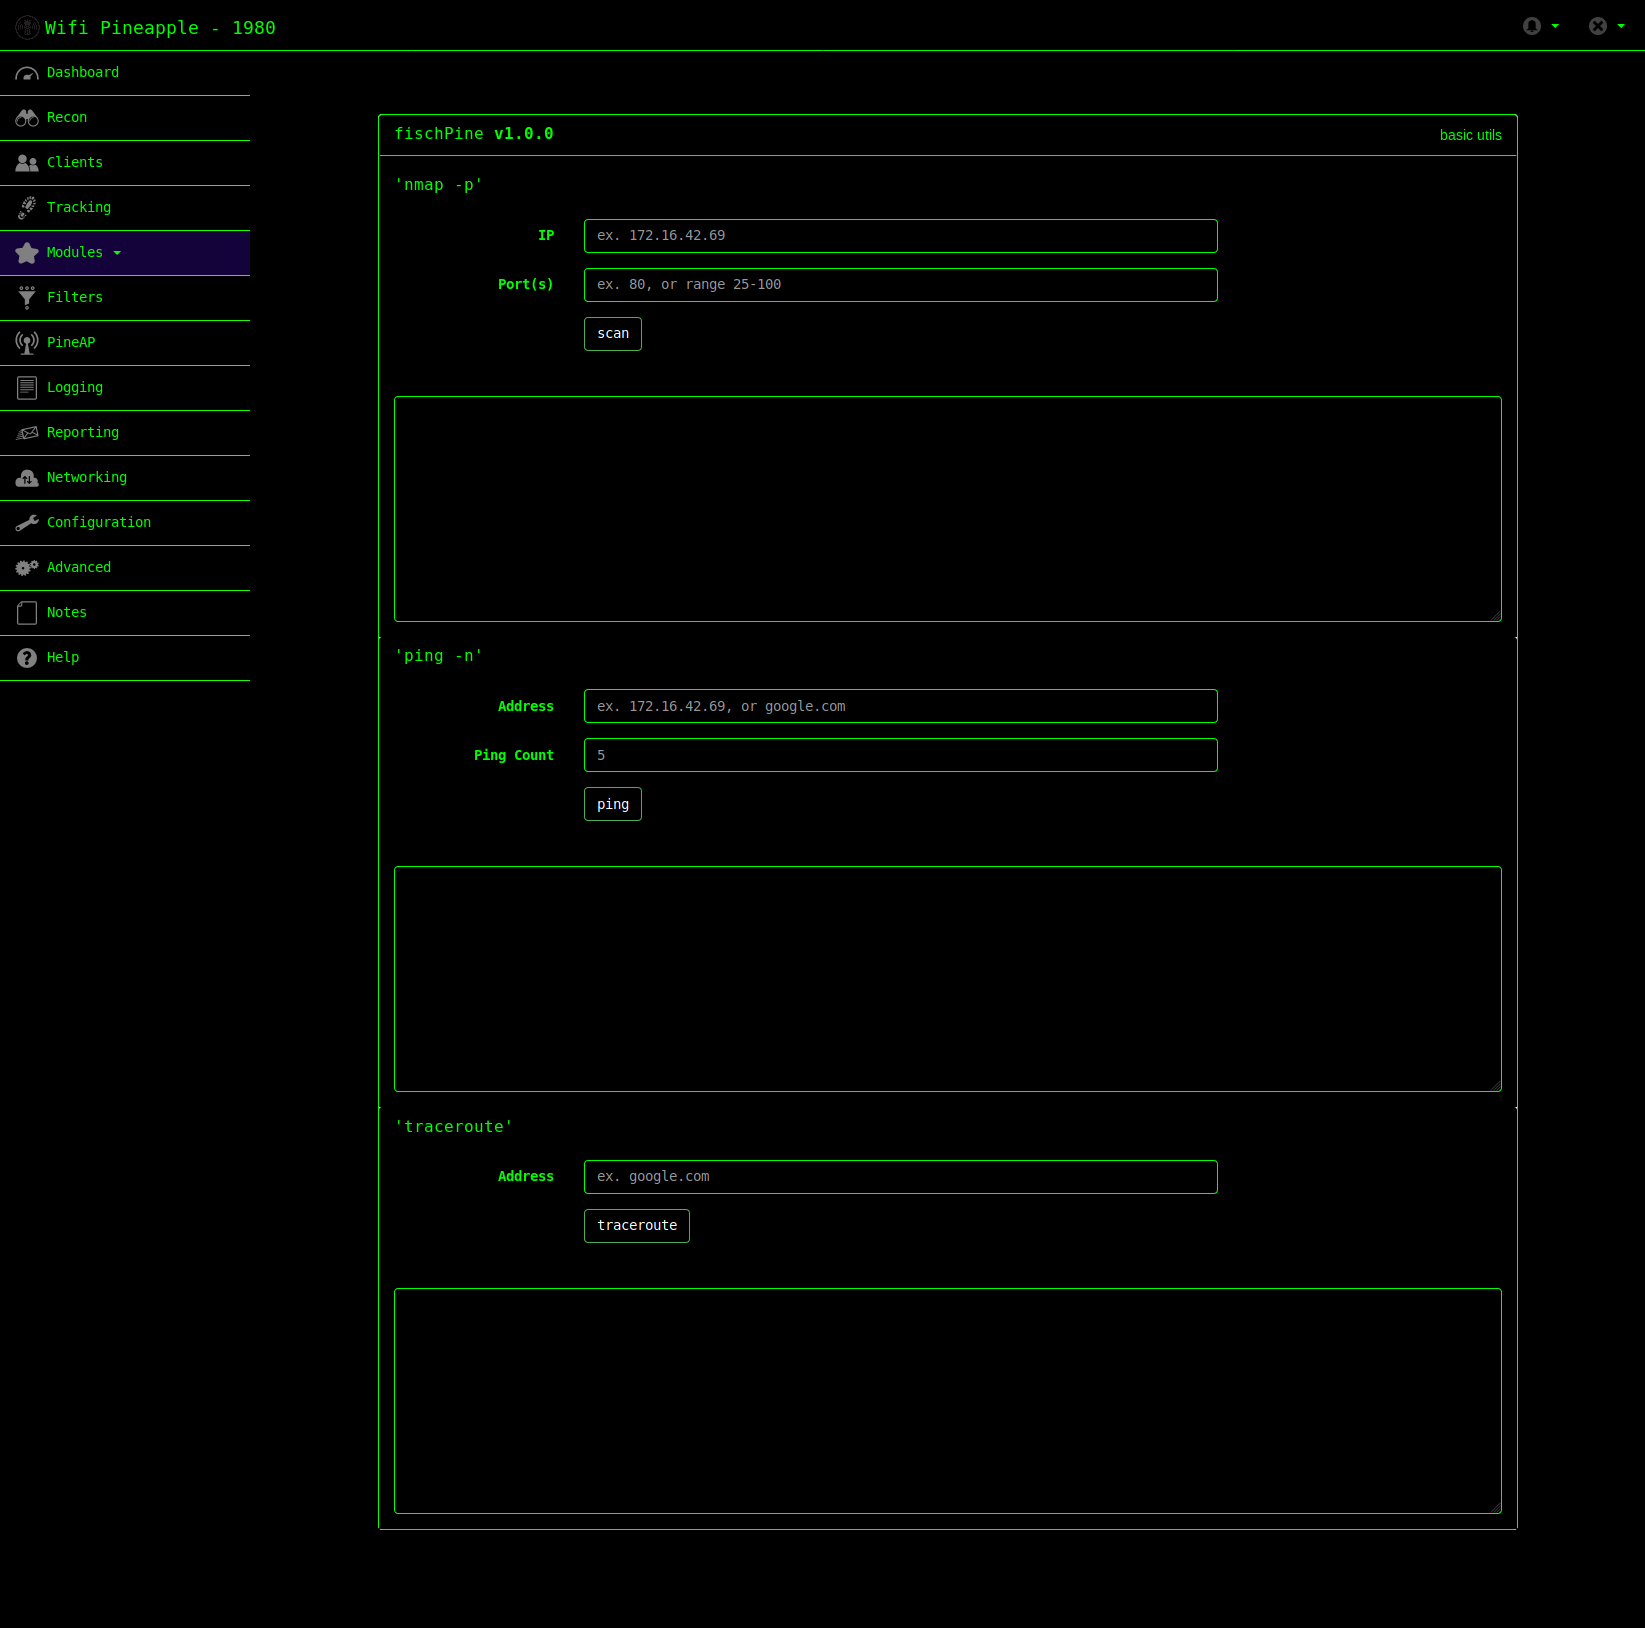
Task: Click the Recon binoculars icon
Action: (x=27, y=118)
